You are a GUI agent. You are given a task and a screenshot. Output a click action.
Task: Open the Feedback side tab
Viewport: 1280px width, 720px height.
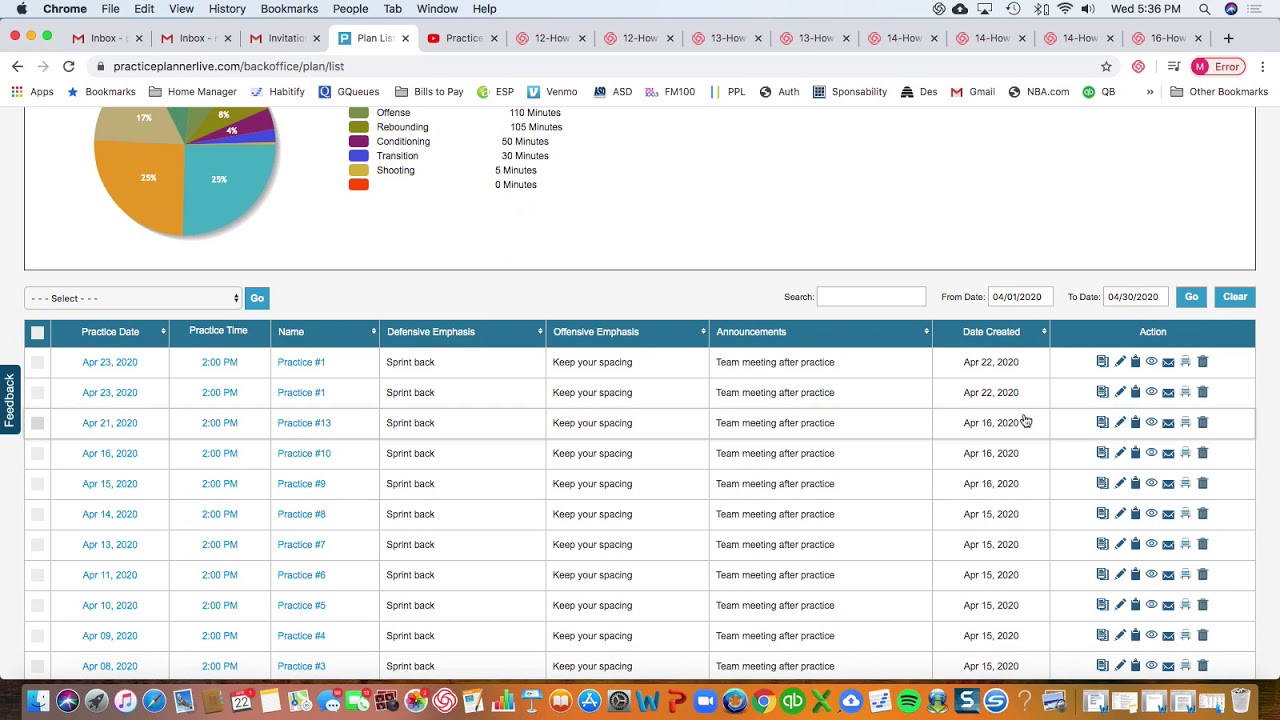click(x=10, y=400)
